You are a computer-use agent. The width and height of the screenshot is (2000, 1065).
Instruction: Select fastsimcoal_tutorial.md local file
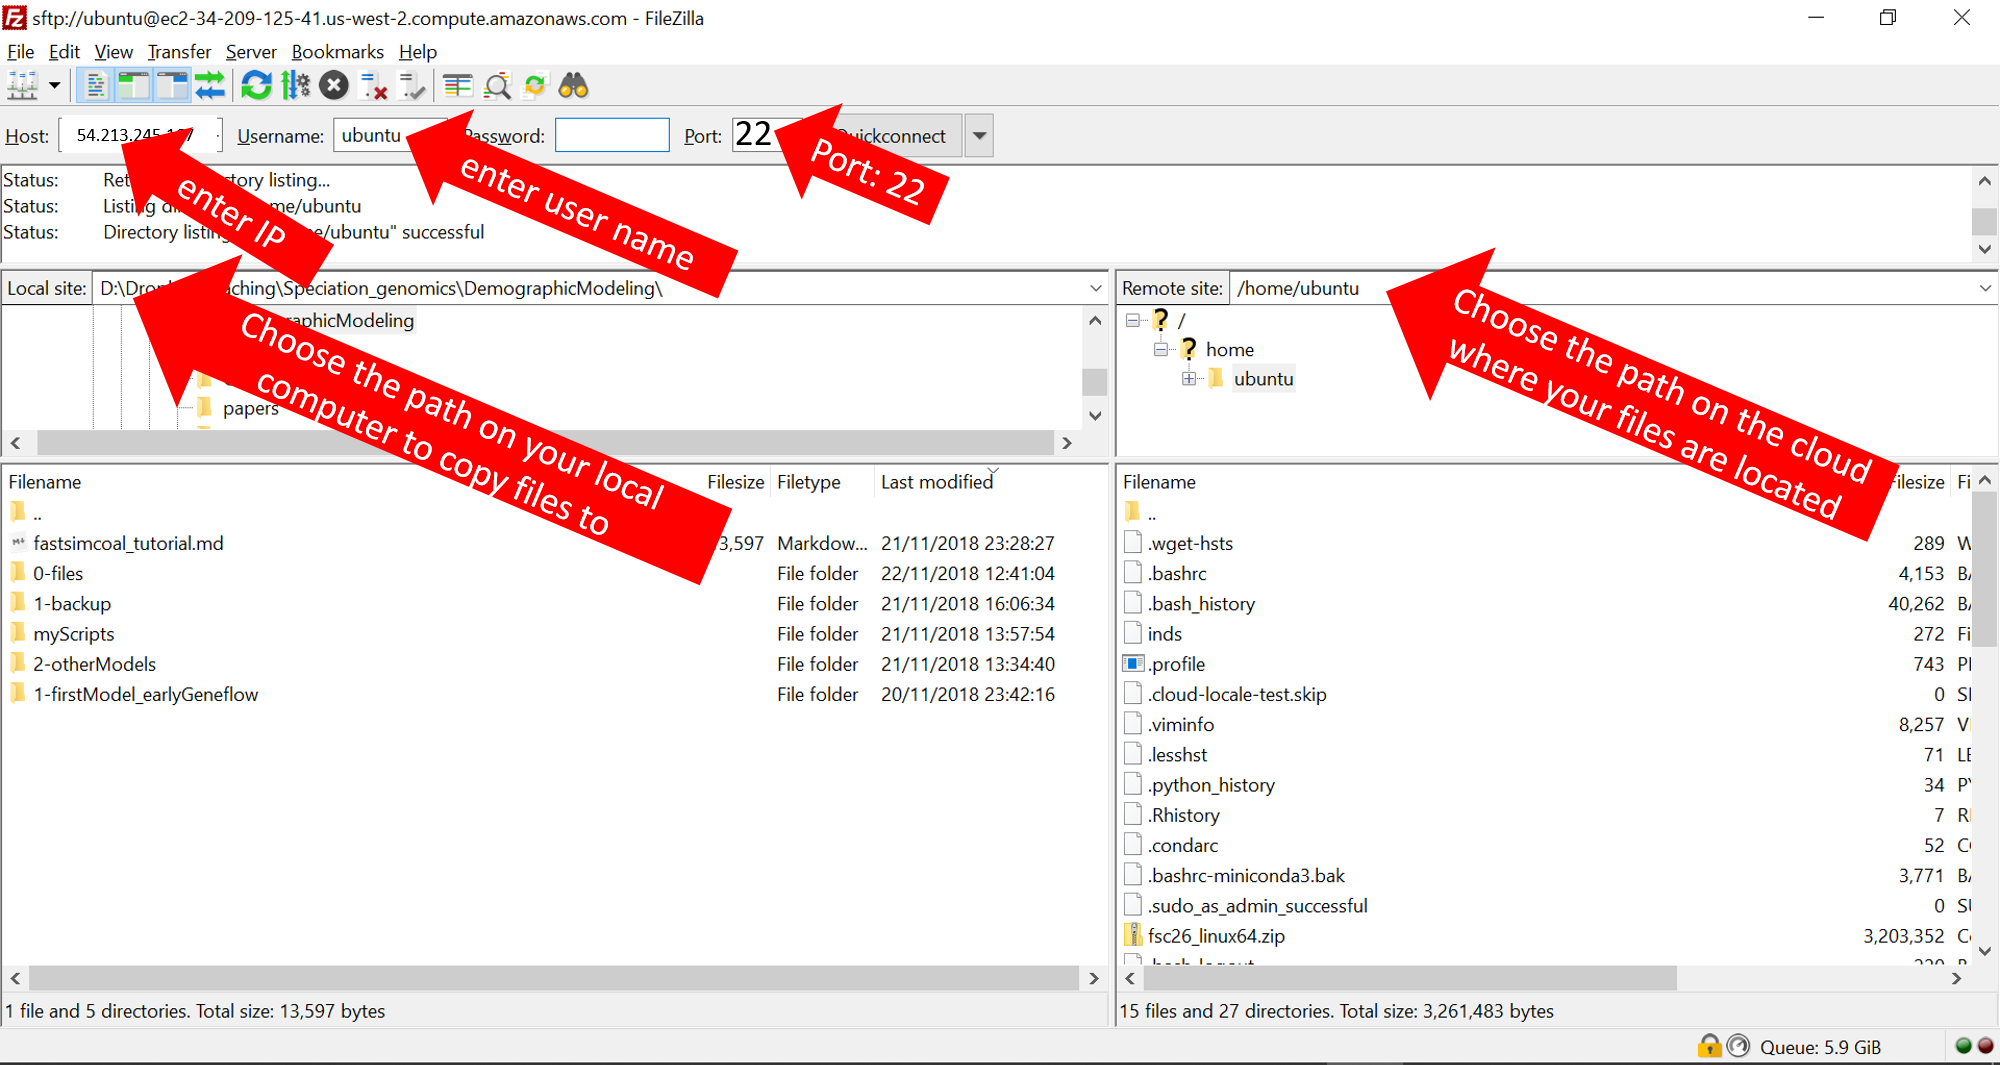pos(128,543)
